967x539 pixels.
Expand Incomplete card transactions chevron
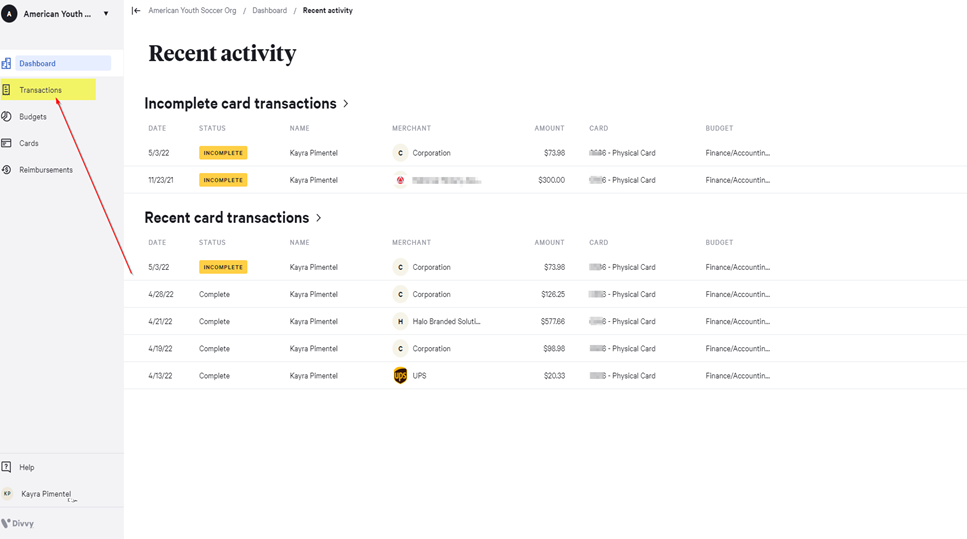tap(346, 104)
